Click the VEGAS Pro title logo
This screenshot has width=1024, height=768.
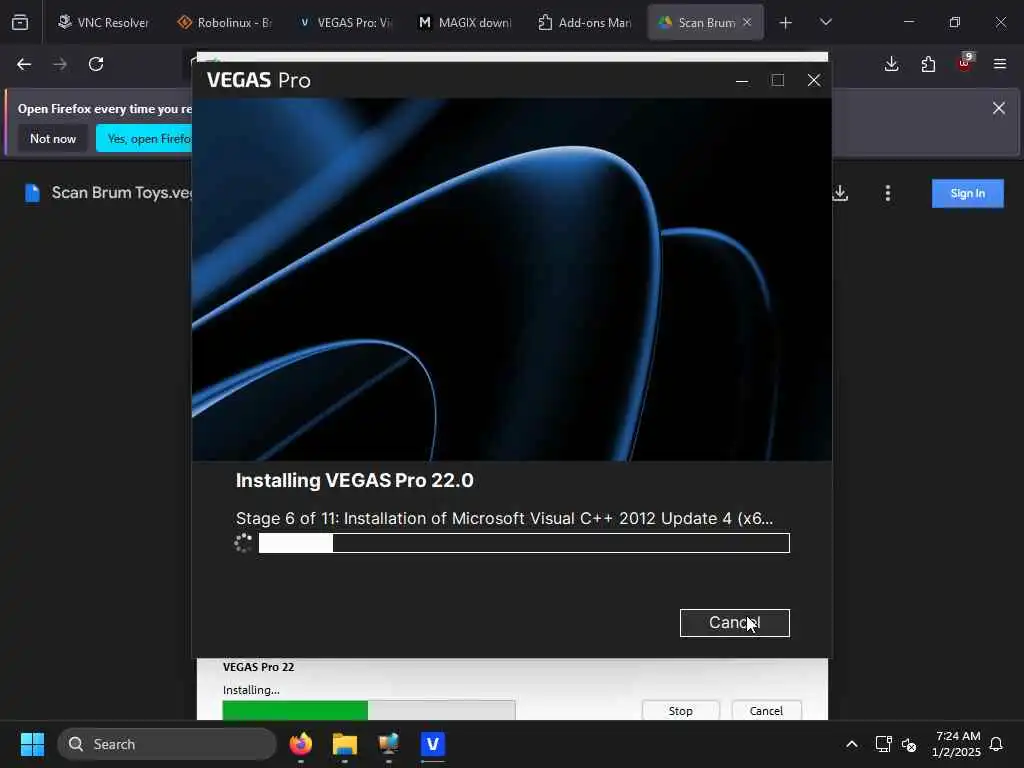(x=259, y=80)
